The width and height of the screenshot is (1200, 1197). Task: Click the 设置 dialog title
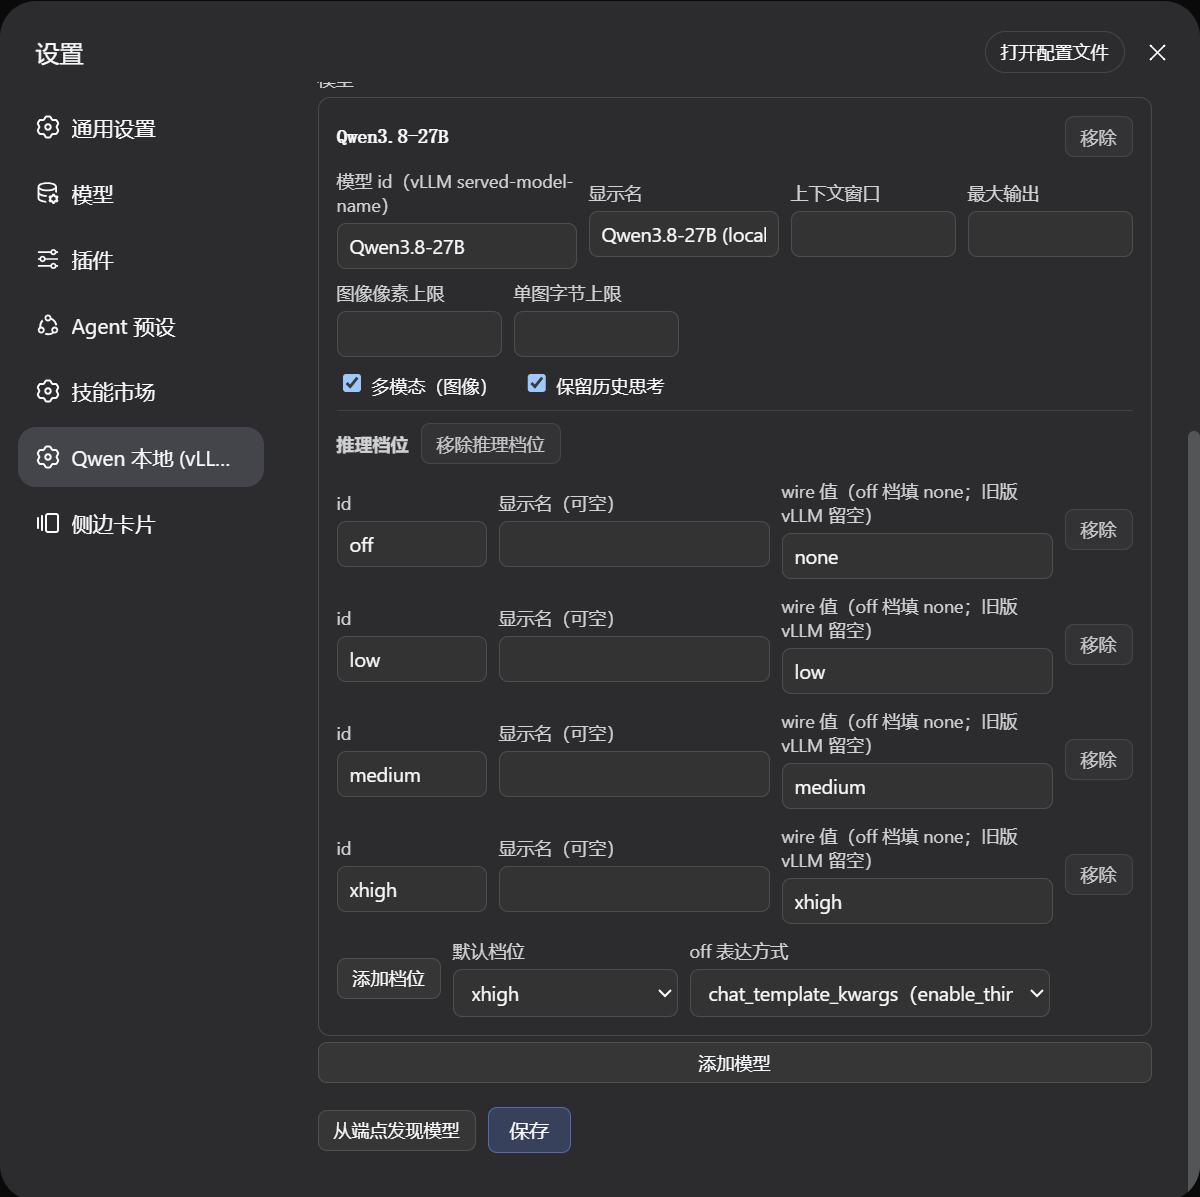pos(60,54)
